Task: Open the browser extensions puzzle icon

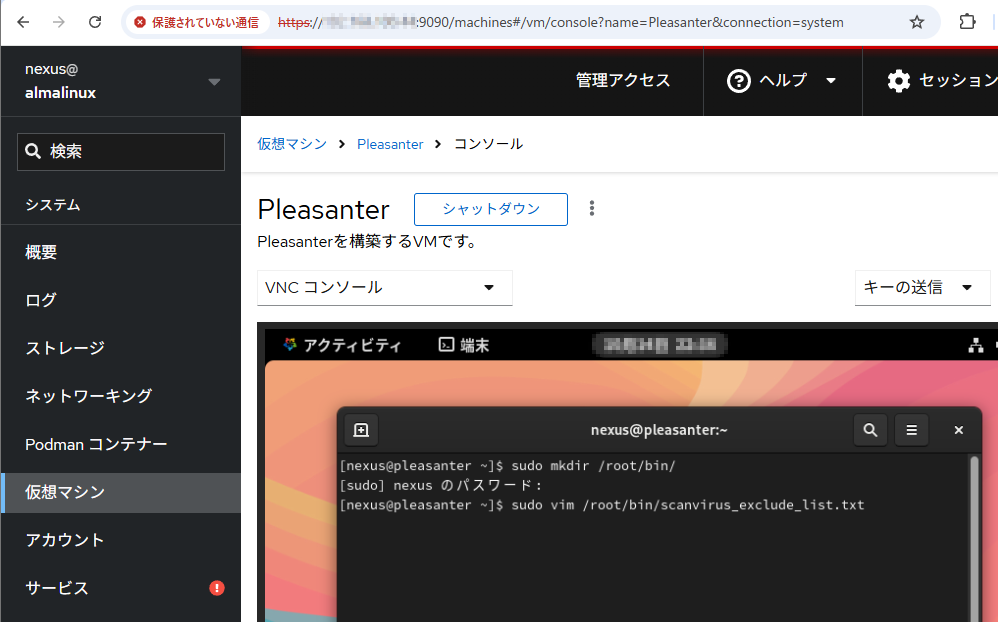Action: click(x=967, y=22)
